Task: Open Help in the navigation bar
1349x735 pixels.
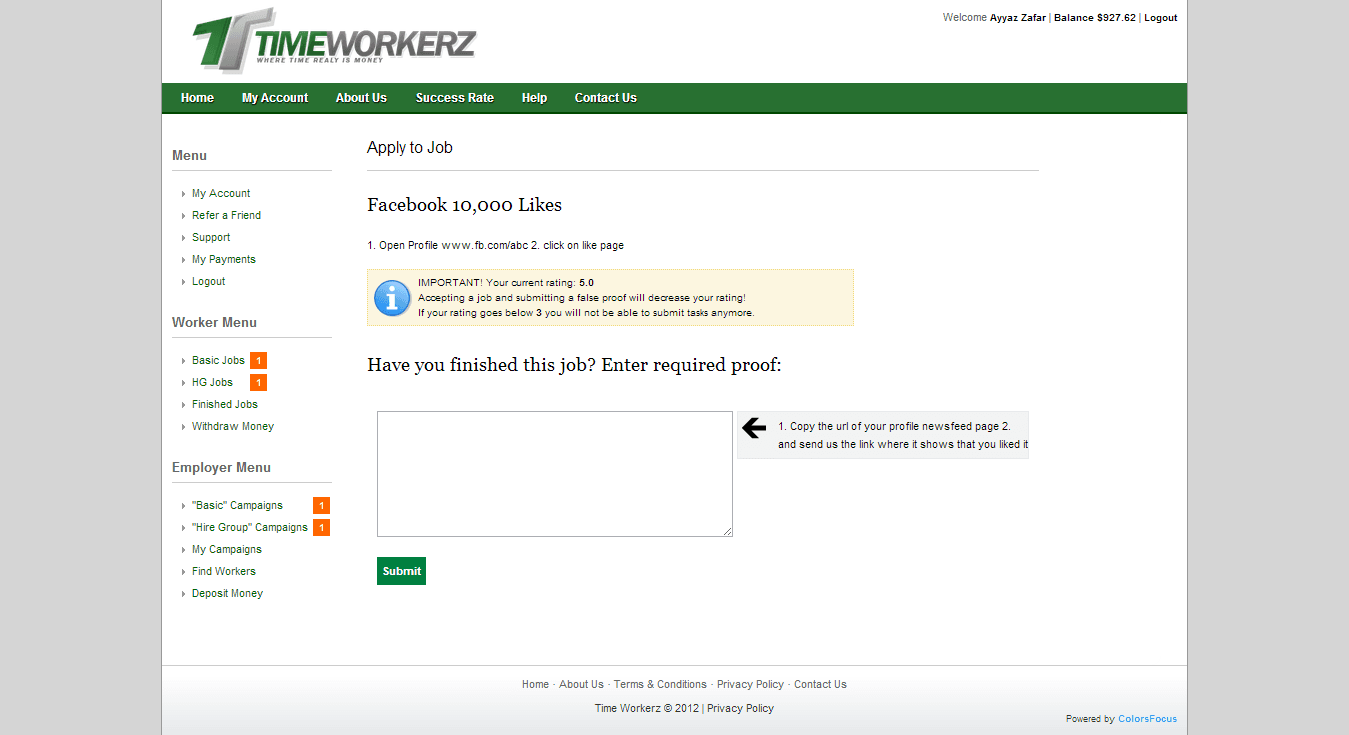Action: coord(534,98)
